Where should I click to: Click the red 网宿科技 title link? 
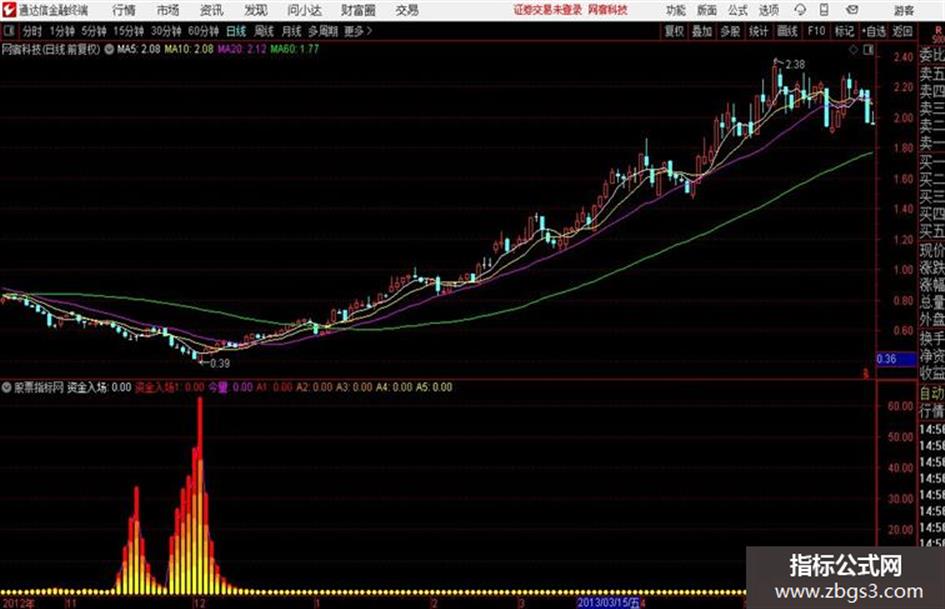608,10
